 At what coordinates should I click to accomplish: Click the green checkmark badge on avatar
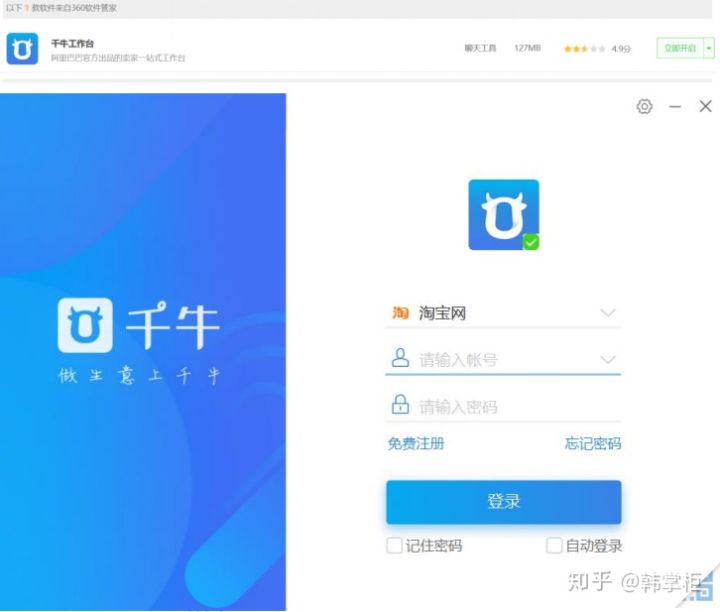point(531,242)
